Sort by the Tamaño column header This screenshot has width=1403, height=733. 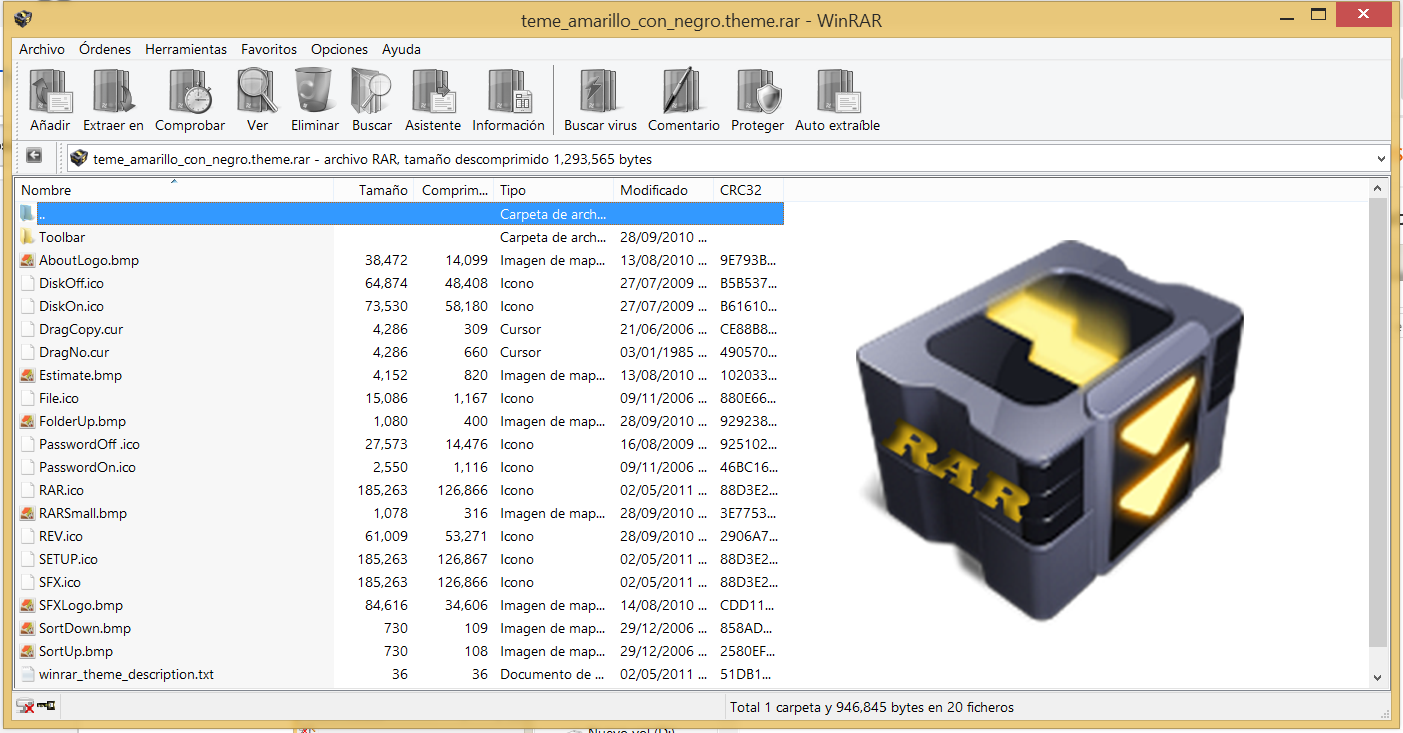(374, 190)
